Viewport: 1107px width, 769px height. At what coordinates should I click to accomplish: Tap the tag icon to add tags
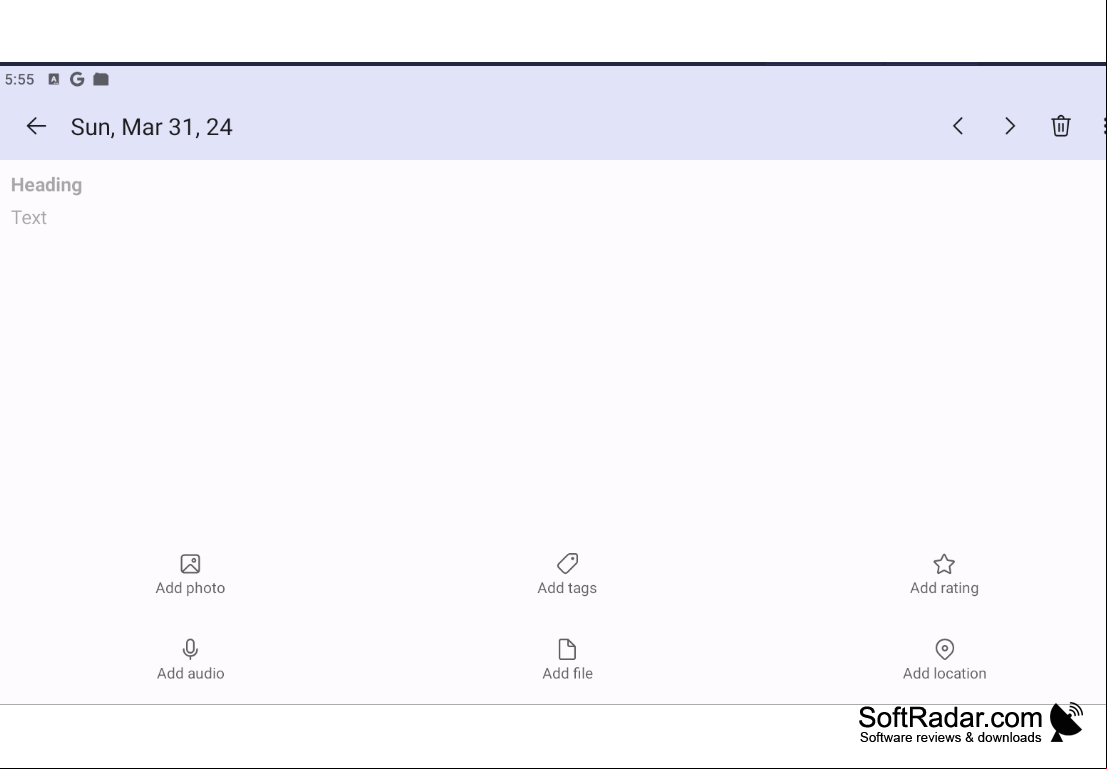[x=568, y=564]
